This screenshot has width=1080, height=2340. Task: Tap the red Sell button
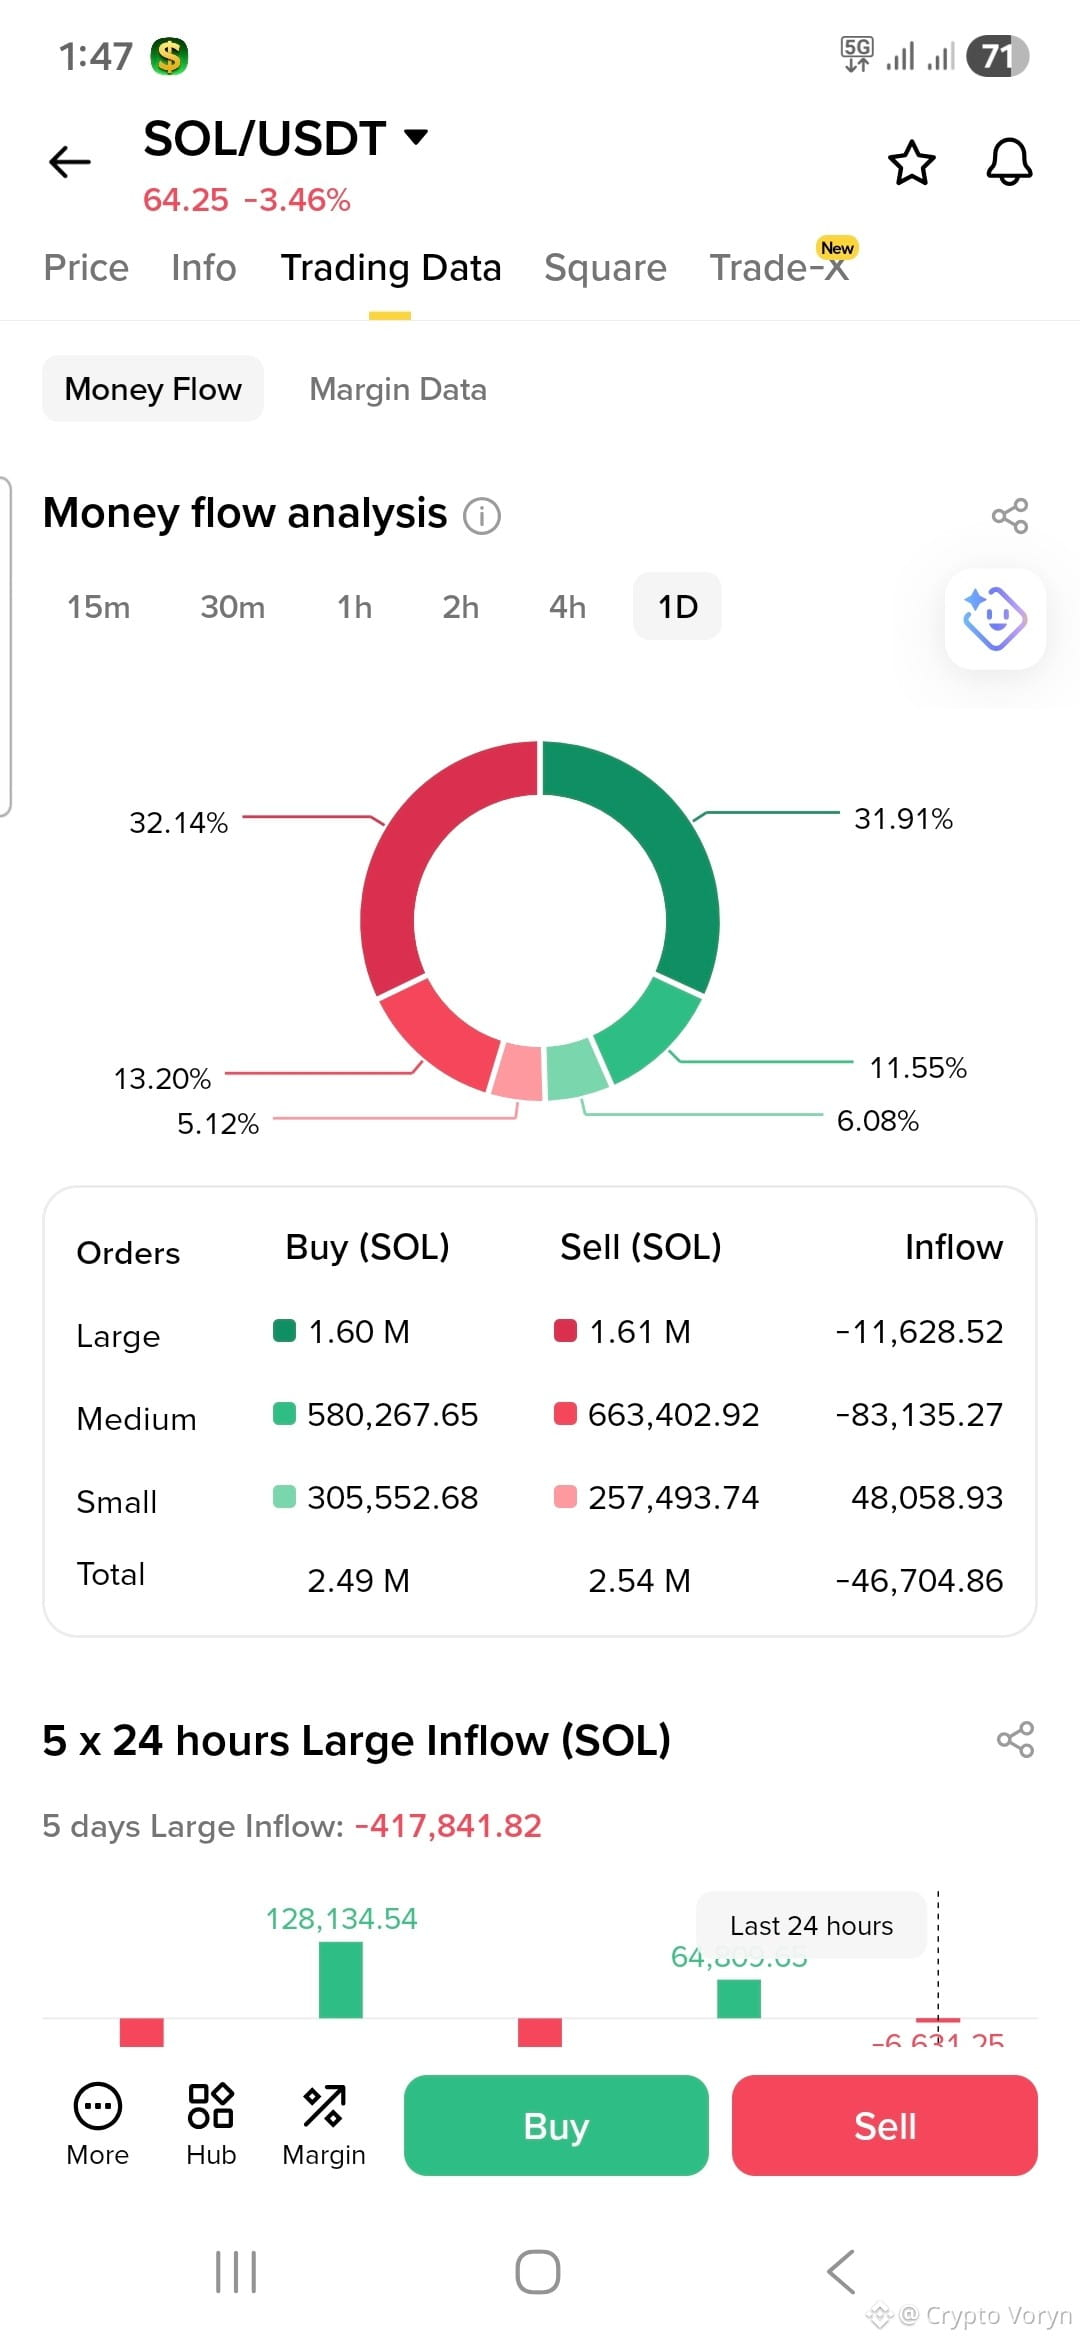point(885,2125)
